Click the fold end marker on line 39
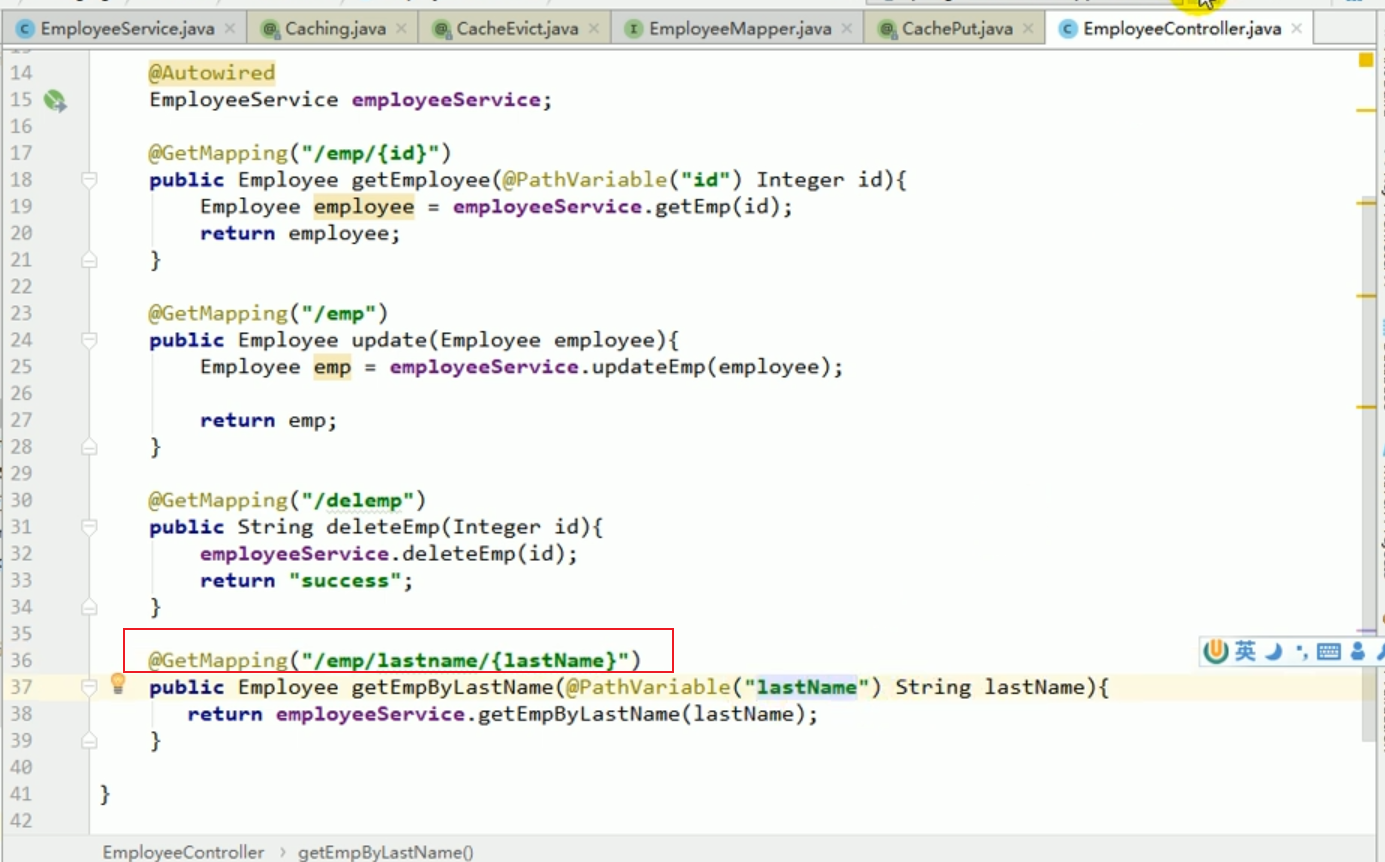Screen dimensions: 1385x862 pos(89,740)
